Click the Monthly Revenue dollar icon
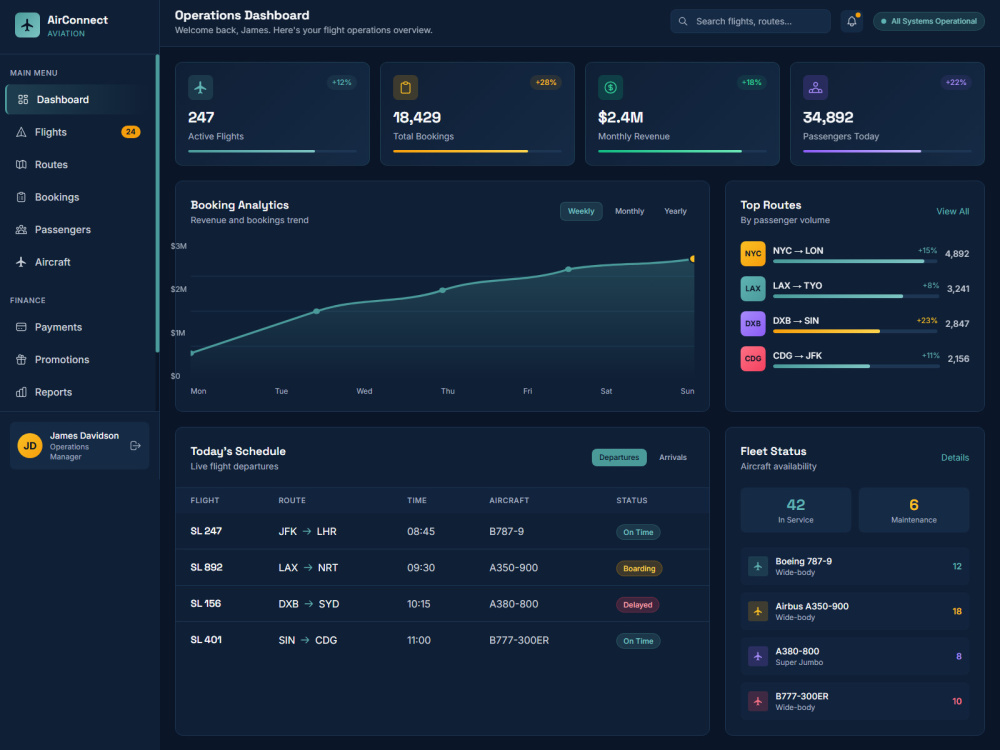 610,87
